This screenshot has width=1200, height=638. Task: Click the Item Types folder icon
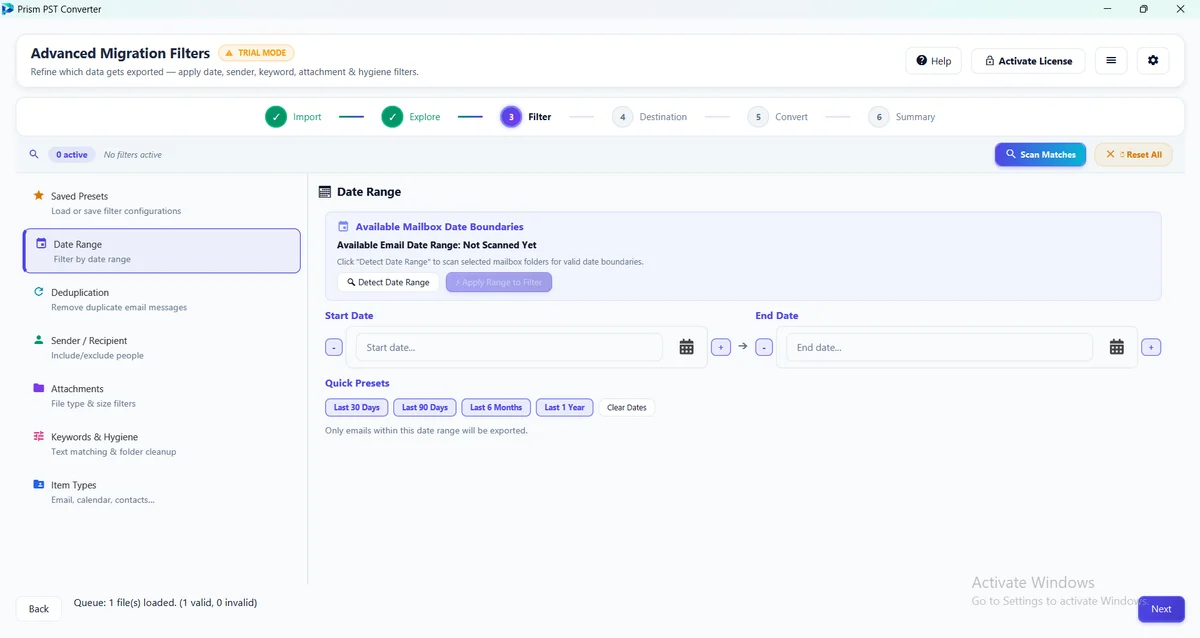click(x=38, y=484)
